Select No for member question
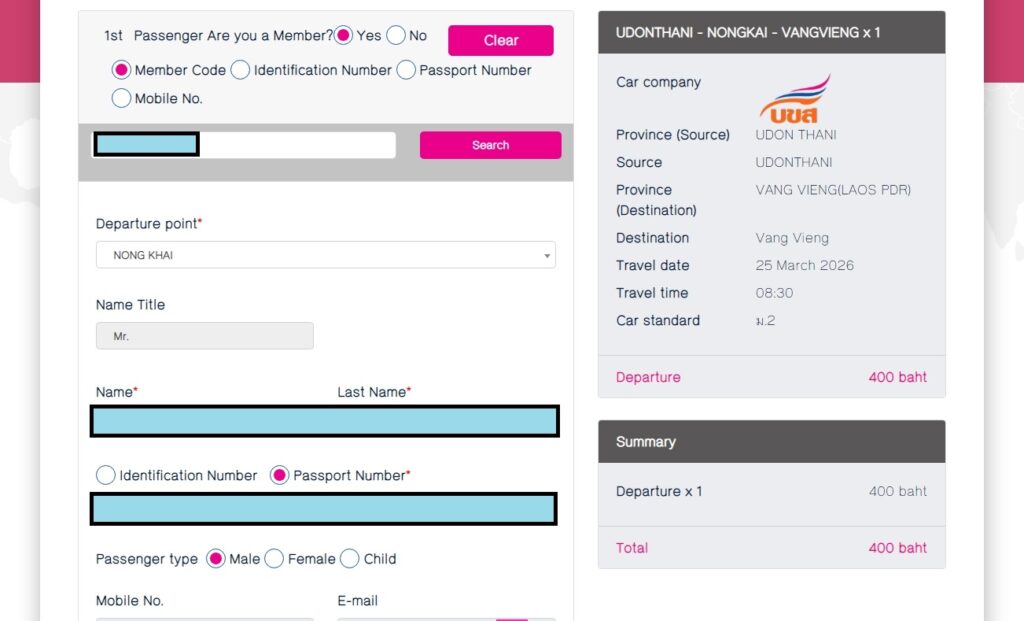The height and width of the screenshot is (621, 1024). point(396,36)
